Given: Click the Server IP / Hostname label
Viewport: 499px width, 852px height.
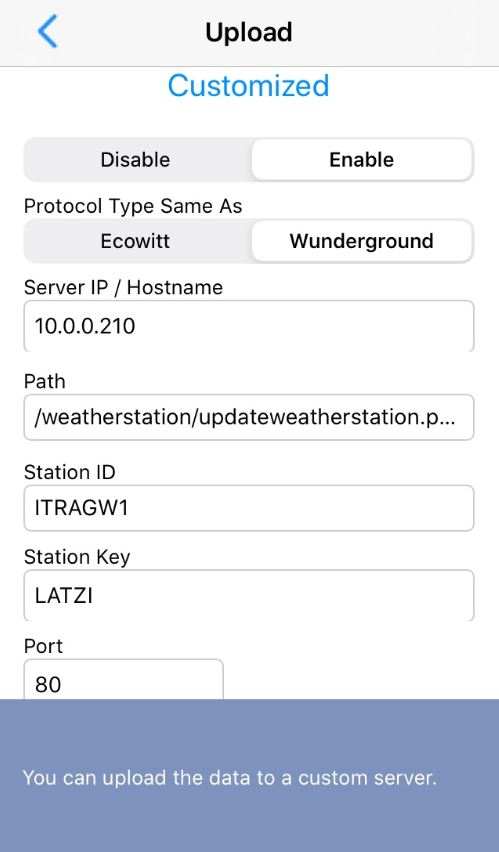Looking at the screenshot, I should point(123,287).
